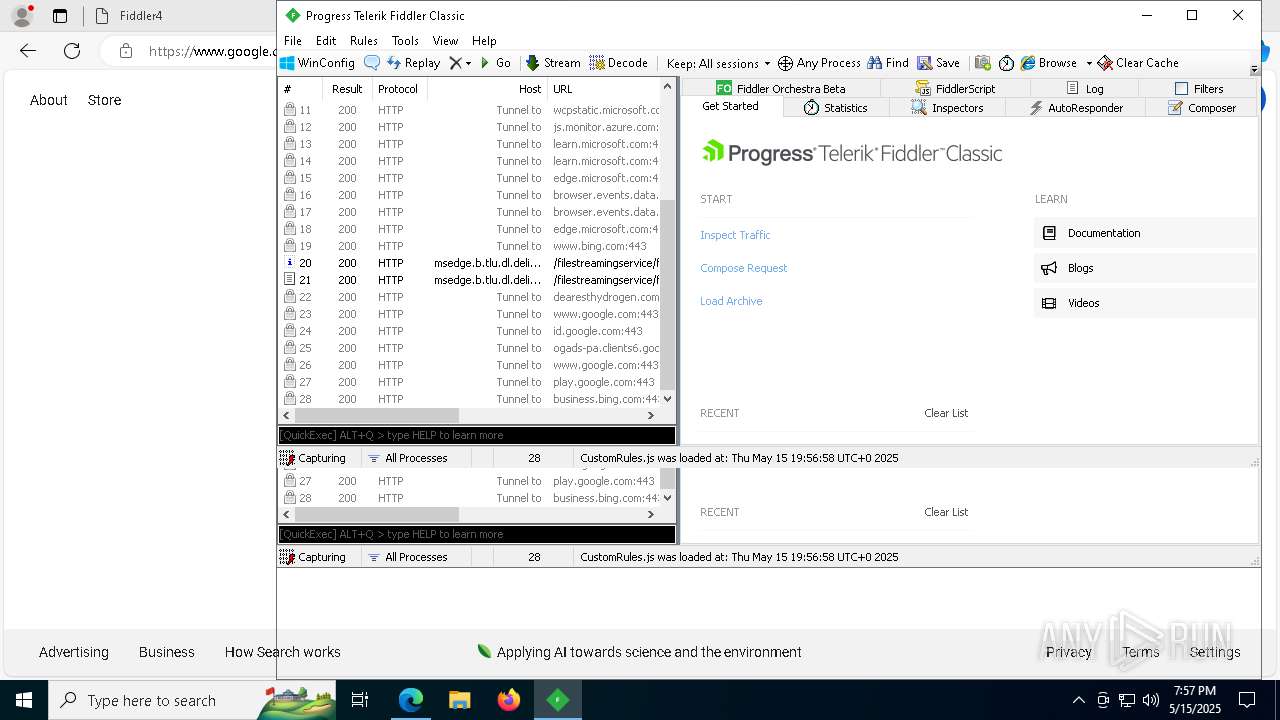Refresh the Edge browser page
The width and height of the screenshot is (1280, 720).
coord(72,51)
